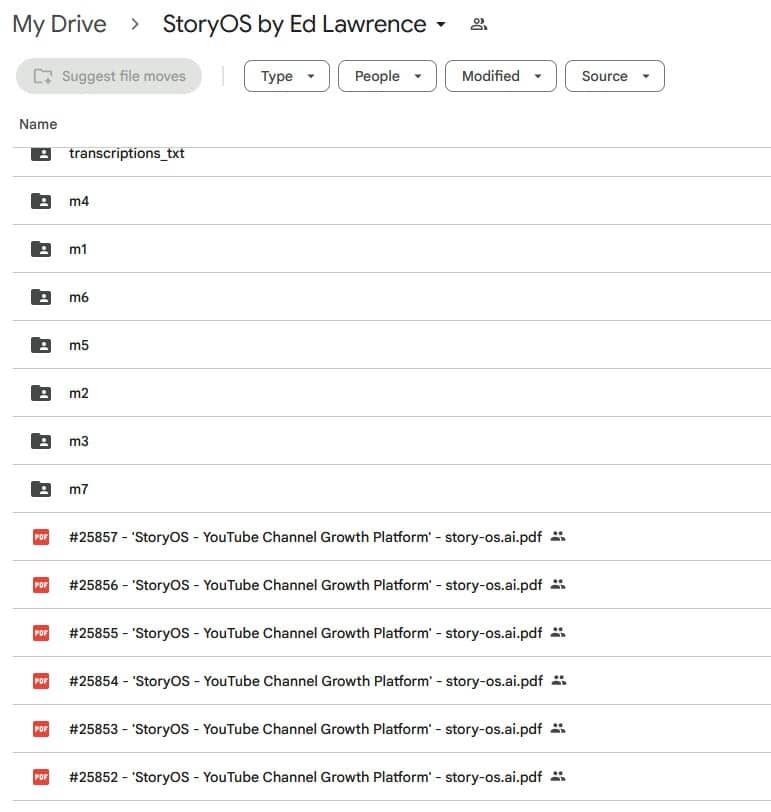Click the shared folder icon for m5
The width and height of the screenshot is (771, 812).
(x=41, y=345)
